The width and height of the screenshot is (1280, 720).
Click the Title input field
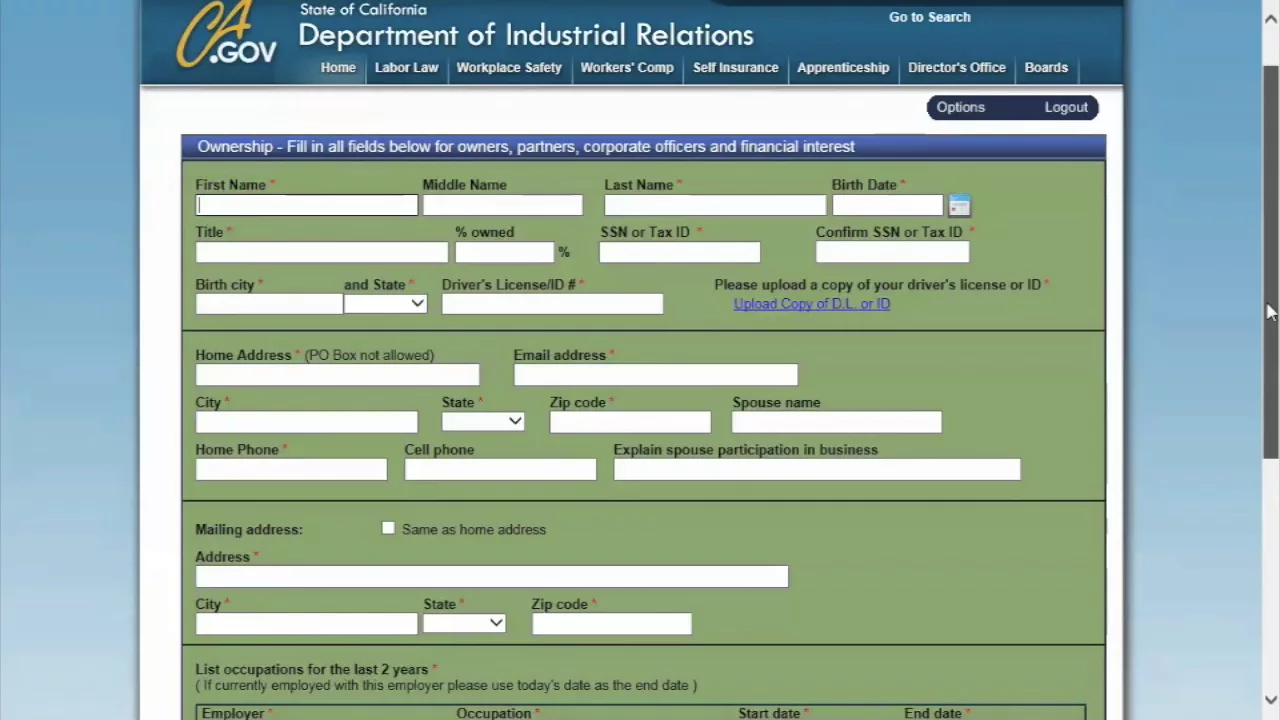coord(322,252)
